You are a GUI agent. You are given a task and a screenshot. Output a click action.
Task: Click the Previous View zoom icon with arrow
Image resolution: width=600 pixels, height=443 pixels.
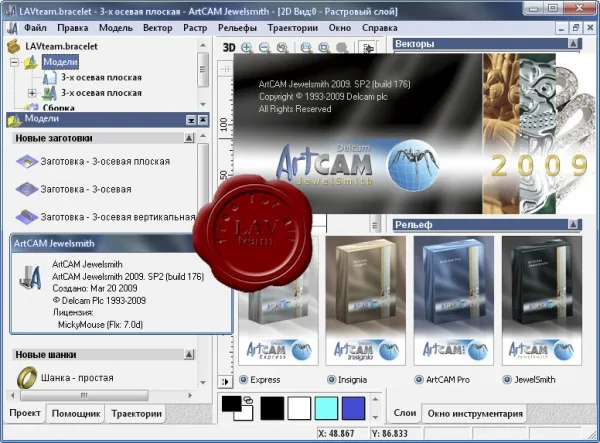[282, 48]
